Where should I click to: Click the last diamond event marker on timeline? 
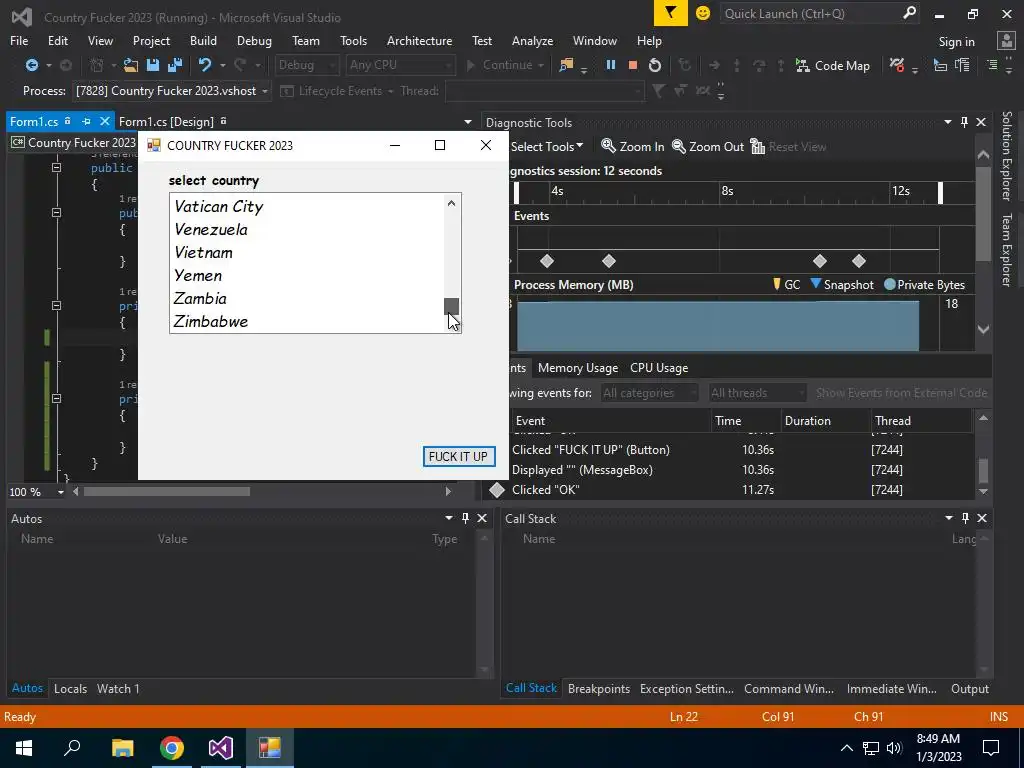click(x=859, y=261)
